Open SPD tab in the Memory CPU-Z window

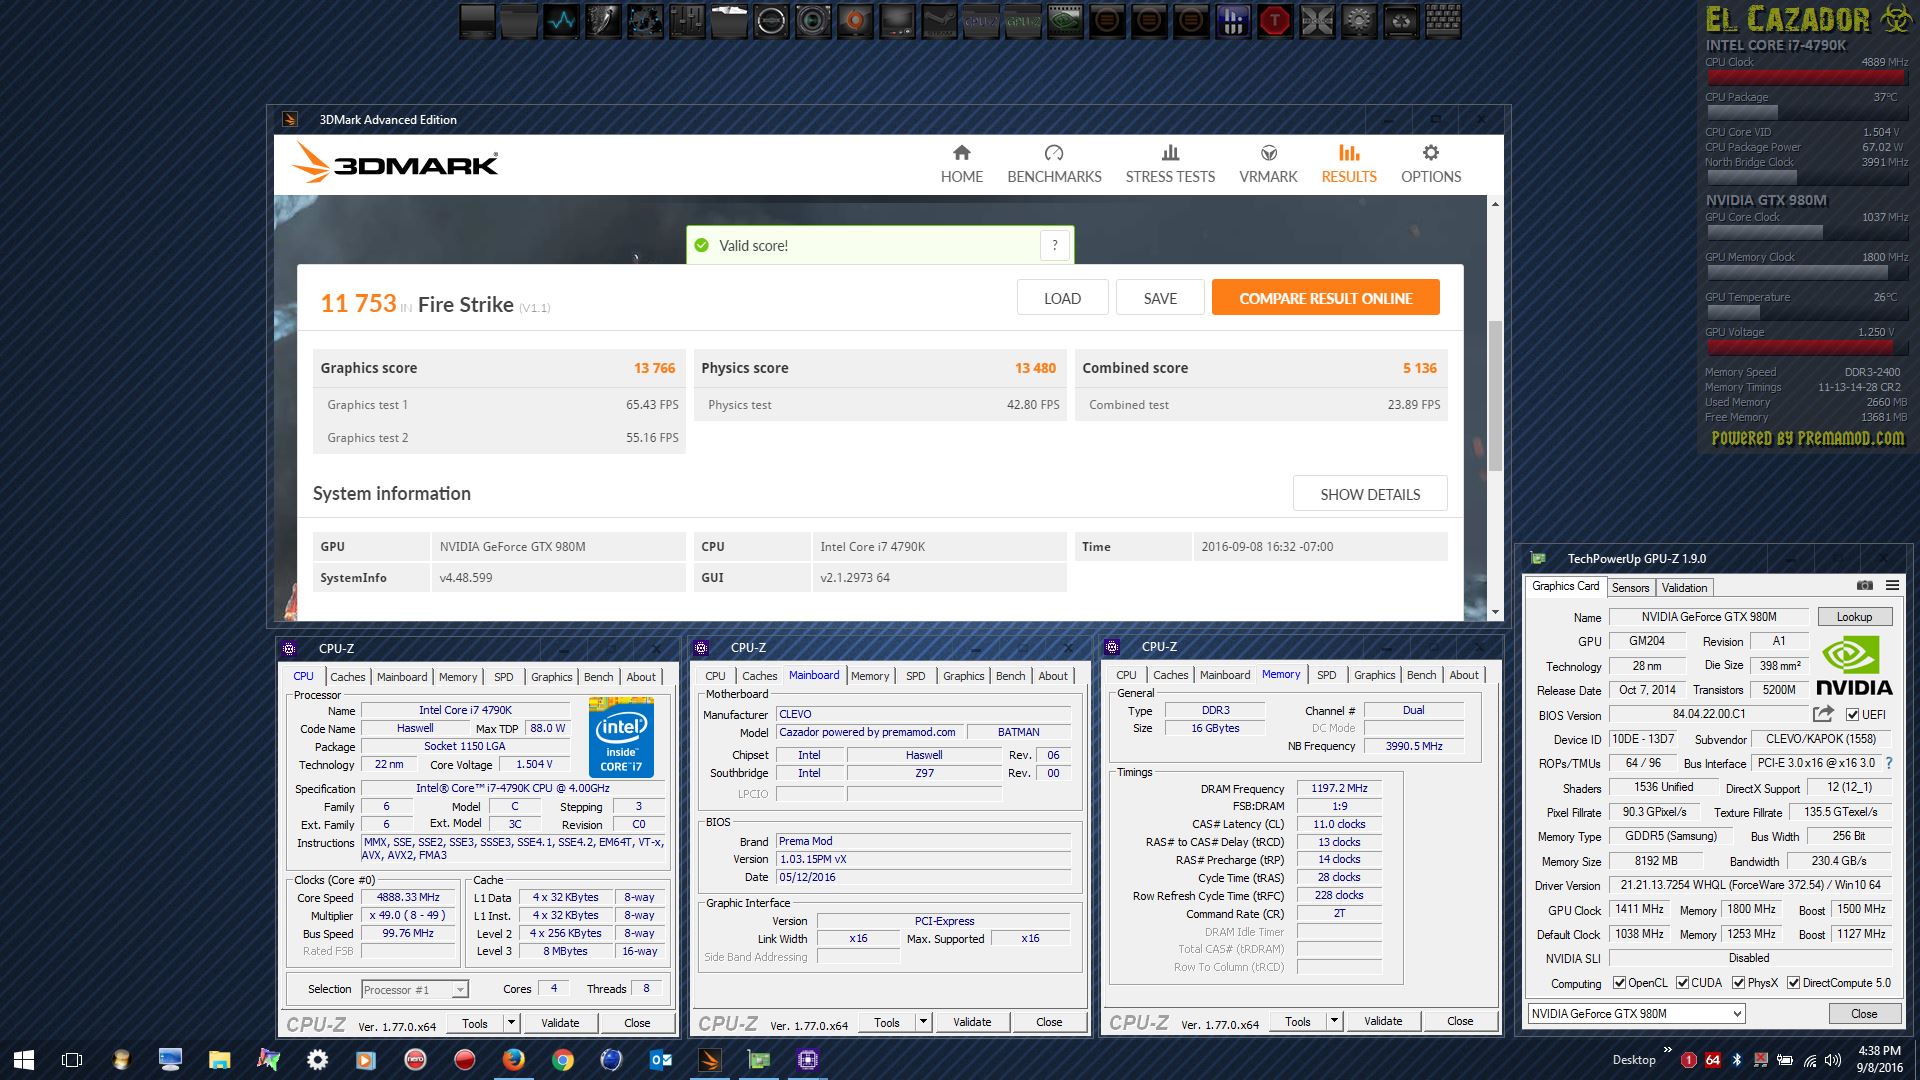(1326, 675)
